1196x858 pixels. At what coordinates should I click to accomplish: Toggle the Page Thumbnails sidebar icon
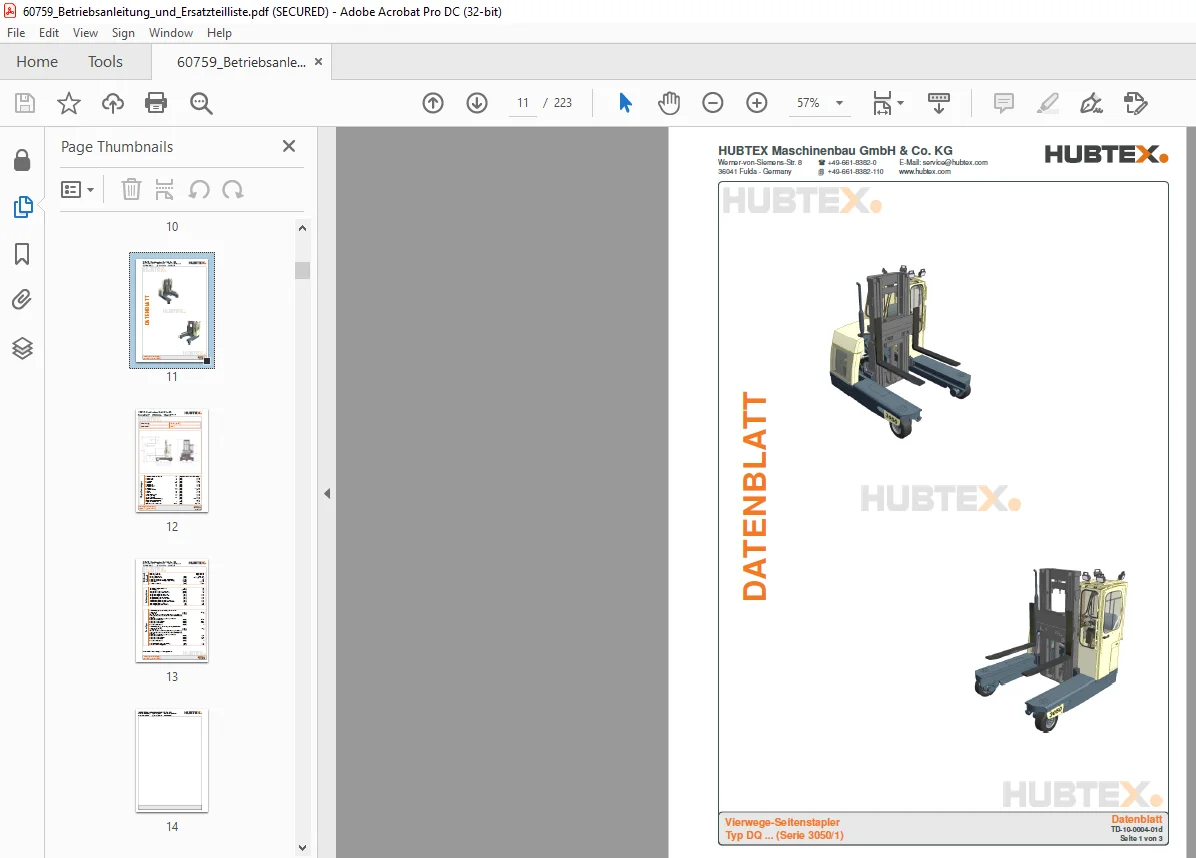pyautogui.click(x=23, y=207)
